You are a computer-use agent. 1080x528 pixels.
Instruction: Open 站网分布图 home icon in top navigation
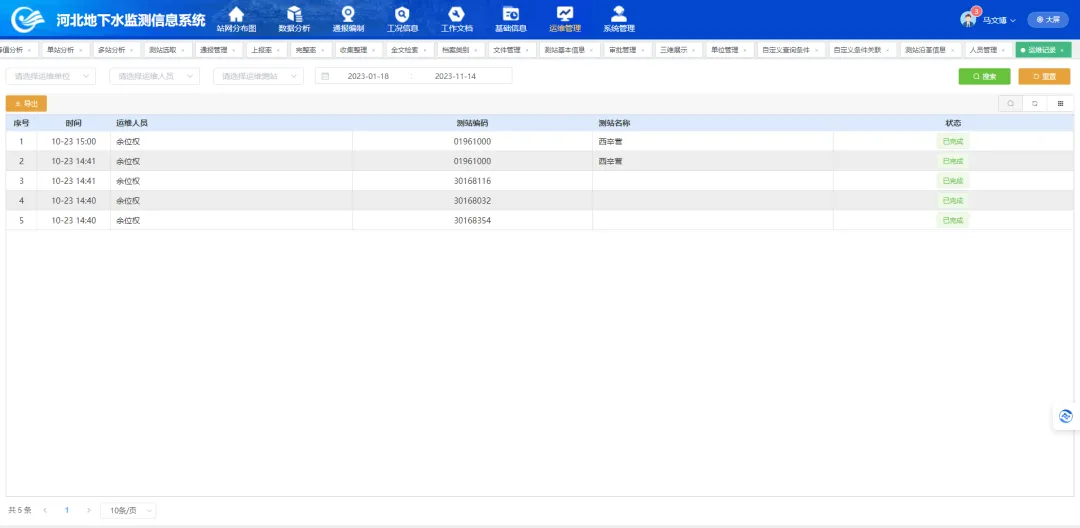[x=236, y=14]
